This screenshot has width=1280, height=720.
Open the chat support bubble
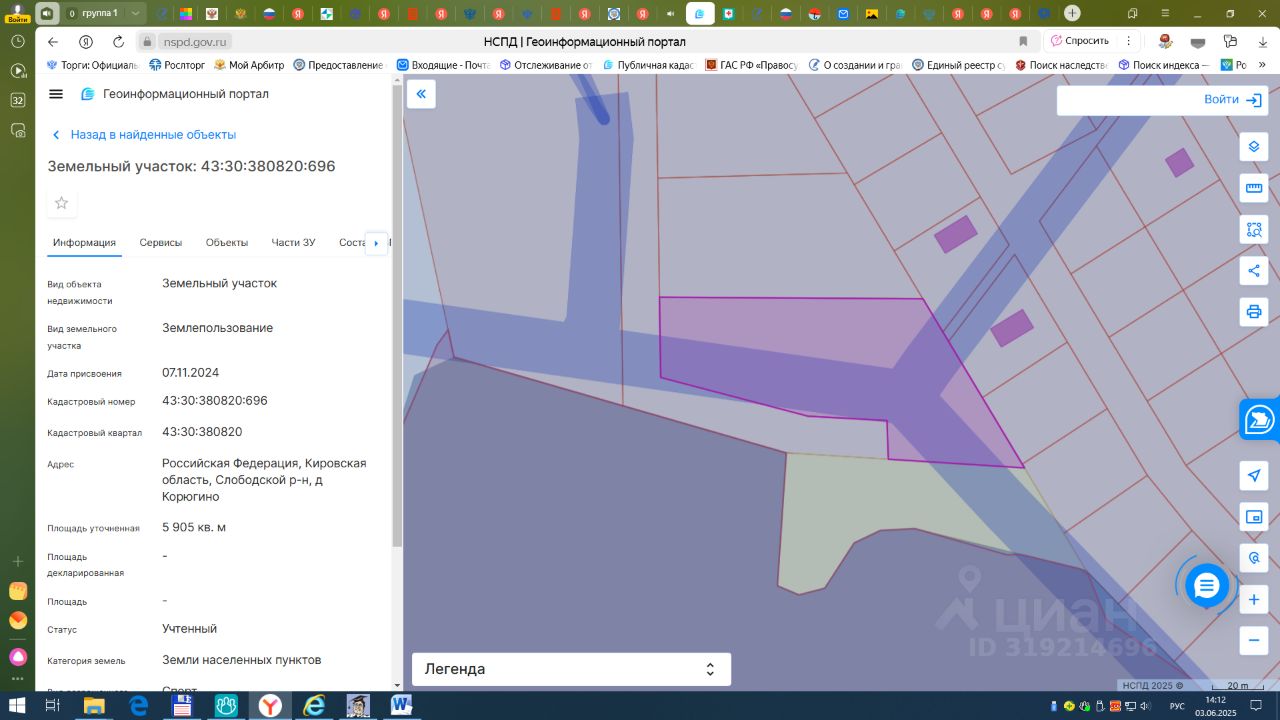[x=1207, y=585]
